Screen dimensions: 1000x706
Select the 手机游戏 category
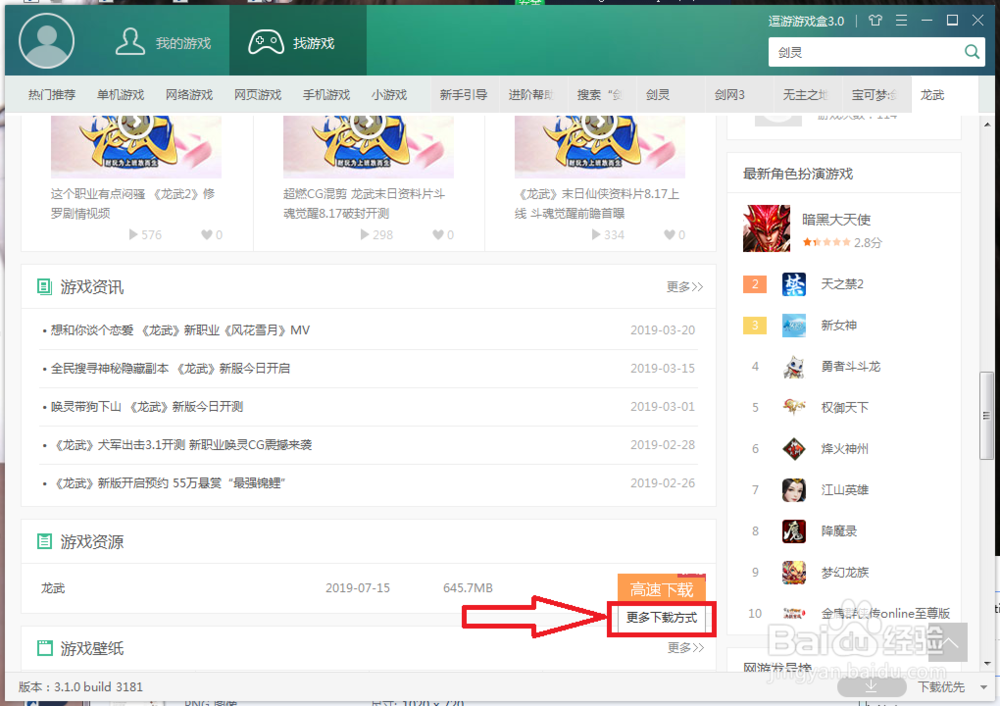click(x=327, y=94)
